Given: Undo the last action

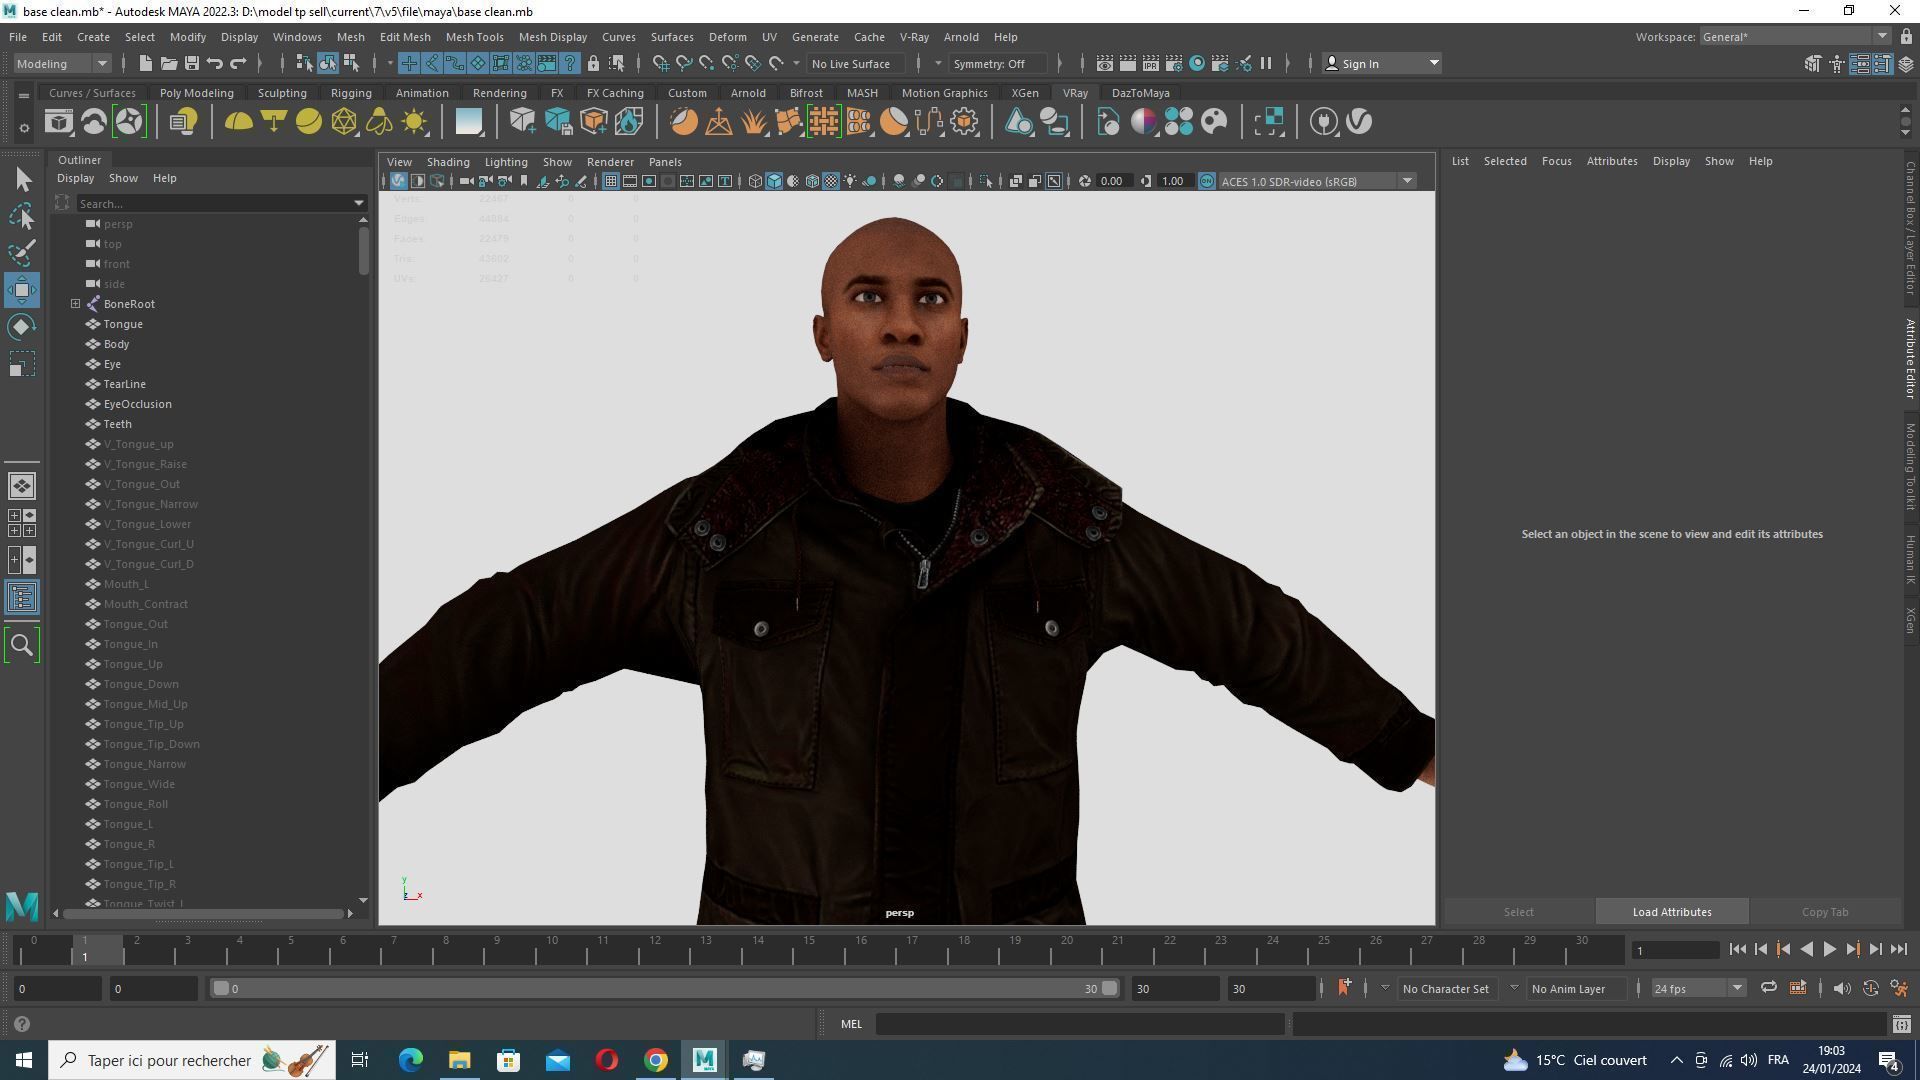Looking at the screenshot, I should point(215,64).
